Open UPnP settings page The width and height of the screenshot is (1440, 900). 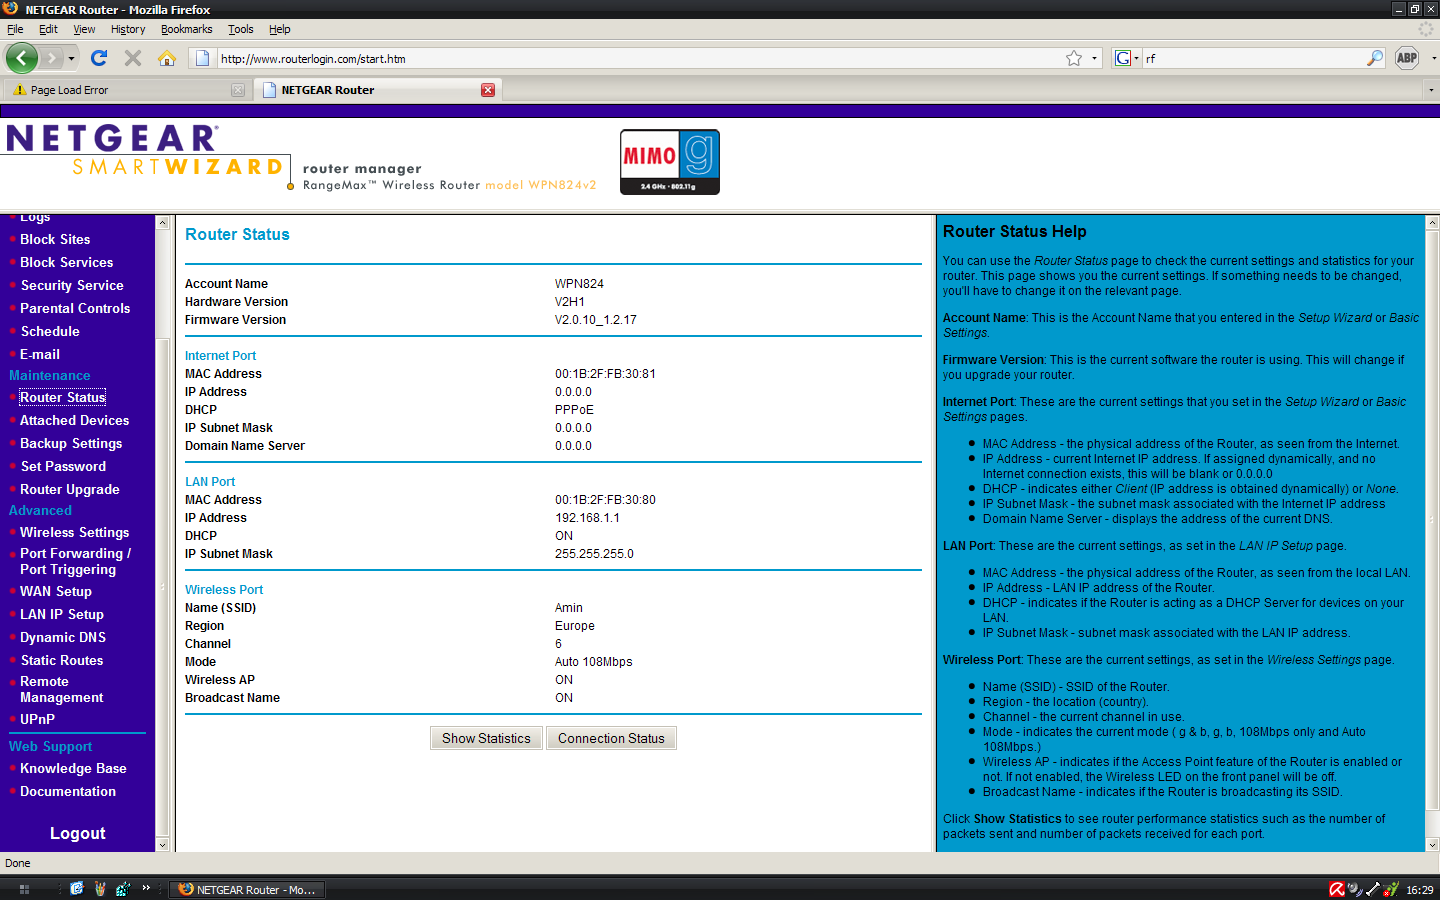(38, 719)
